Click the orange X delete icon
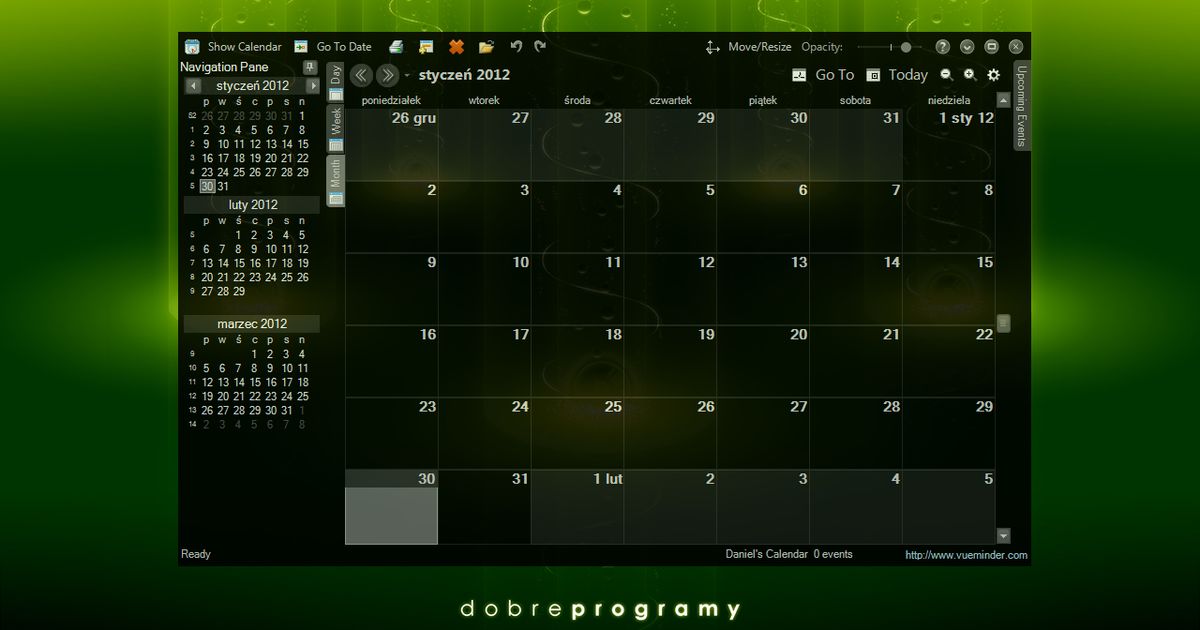Image resolution: width=1200 pixels, height=630 pixels. pyautogui.click(x=456, y=47)
